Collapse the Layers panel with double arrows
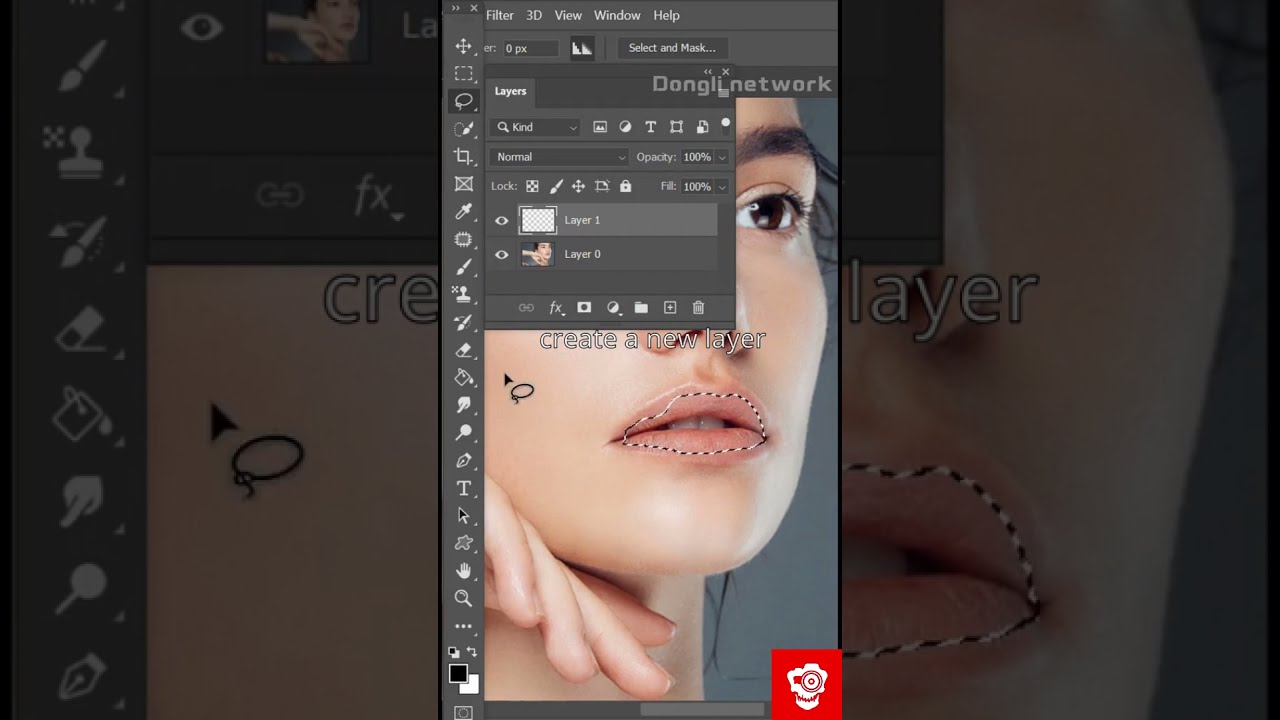The width and height of the screenshot is (1280, 720). tap(708, 71)
